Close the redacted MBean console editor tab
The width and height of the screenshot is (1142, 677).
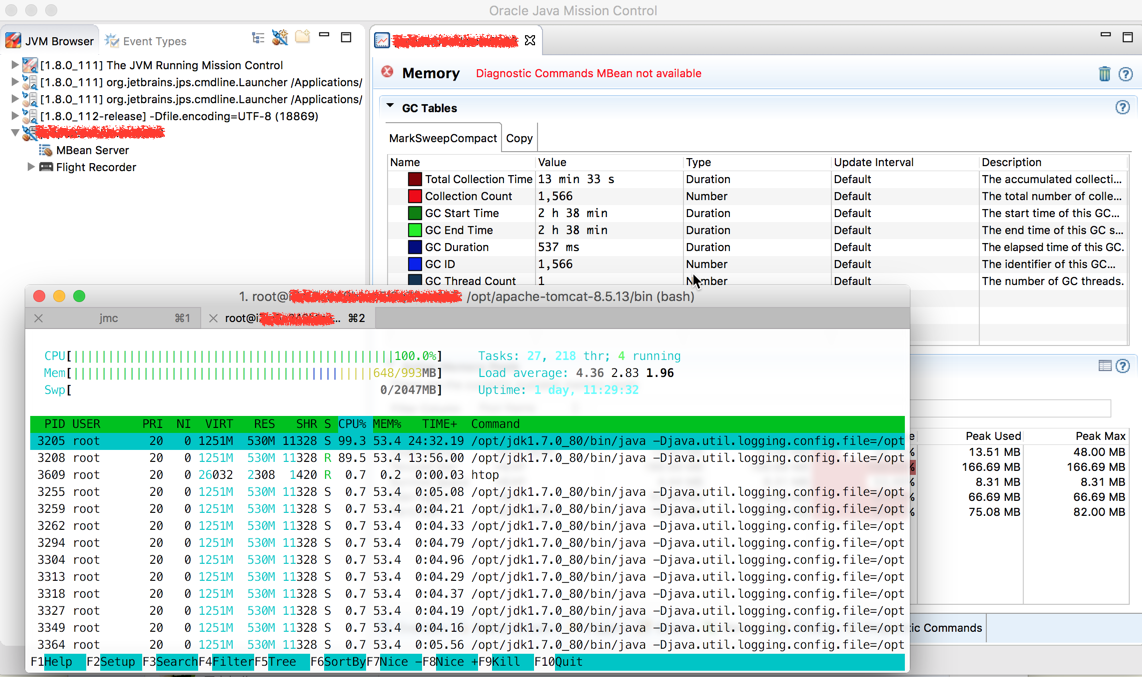click(x=530, y=41)
